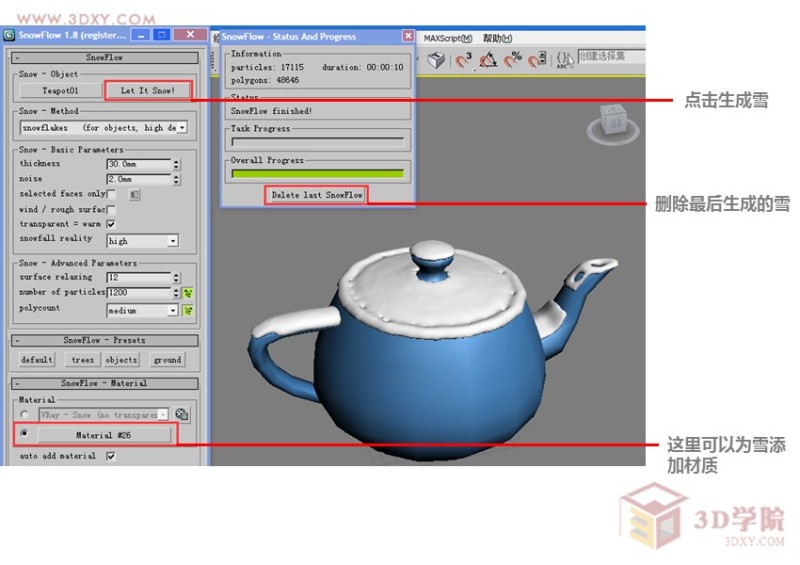
Task: Toggle the Spinner Snap icon
Action: pos(537,60)
